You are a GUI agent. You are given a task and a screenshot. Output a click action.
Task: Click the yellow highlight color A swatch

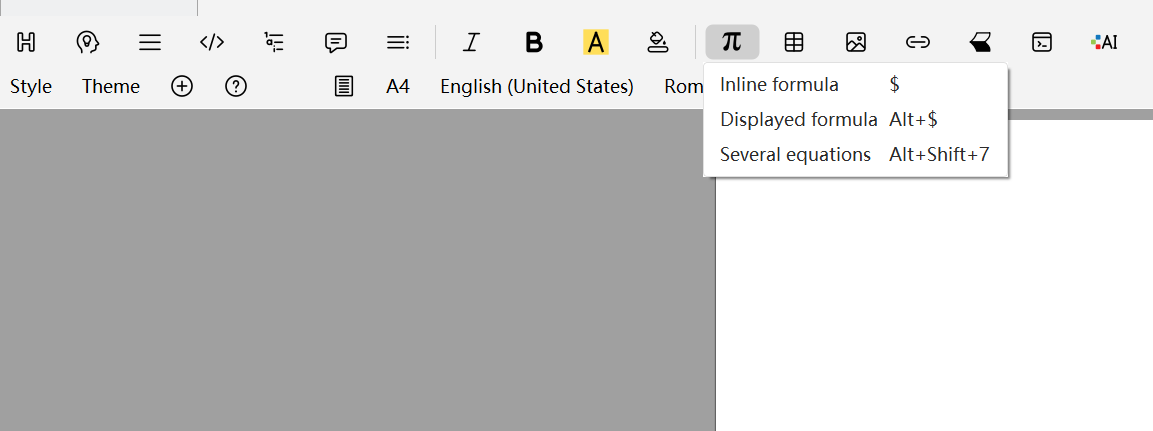click(596, 42)
